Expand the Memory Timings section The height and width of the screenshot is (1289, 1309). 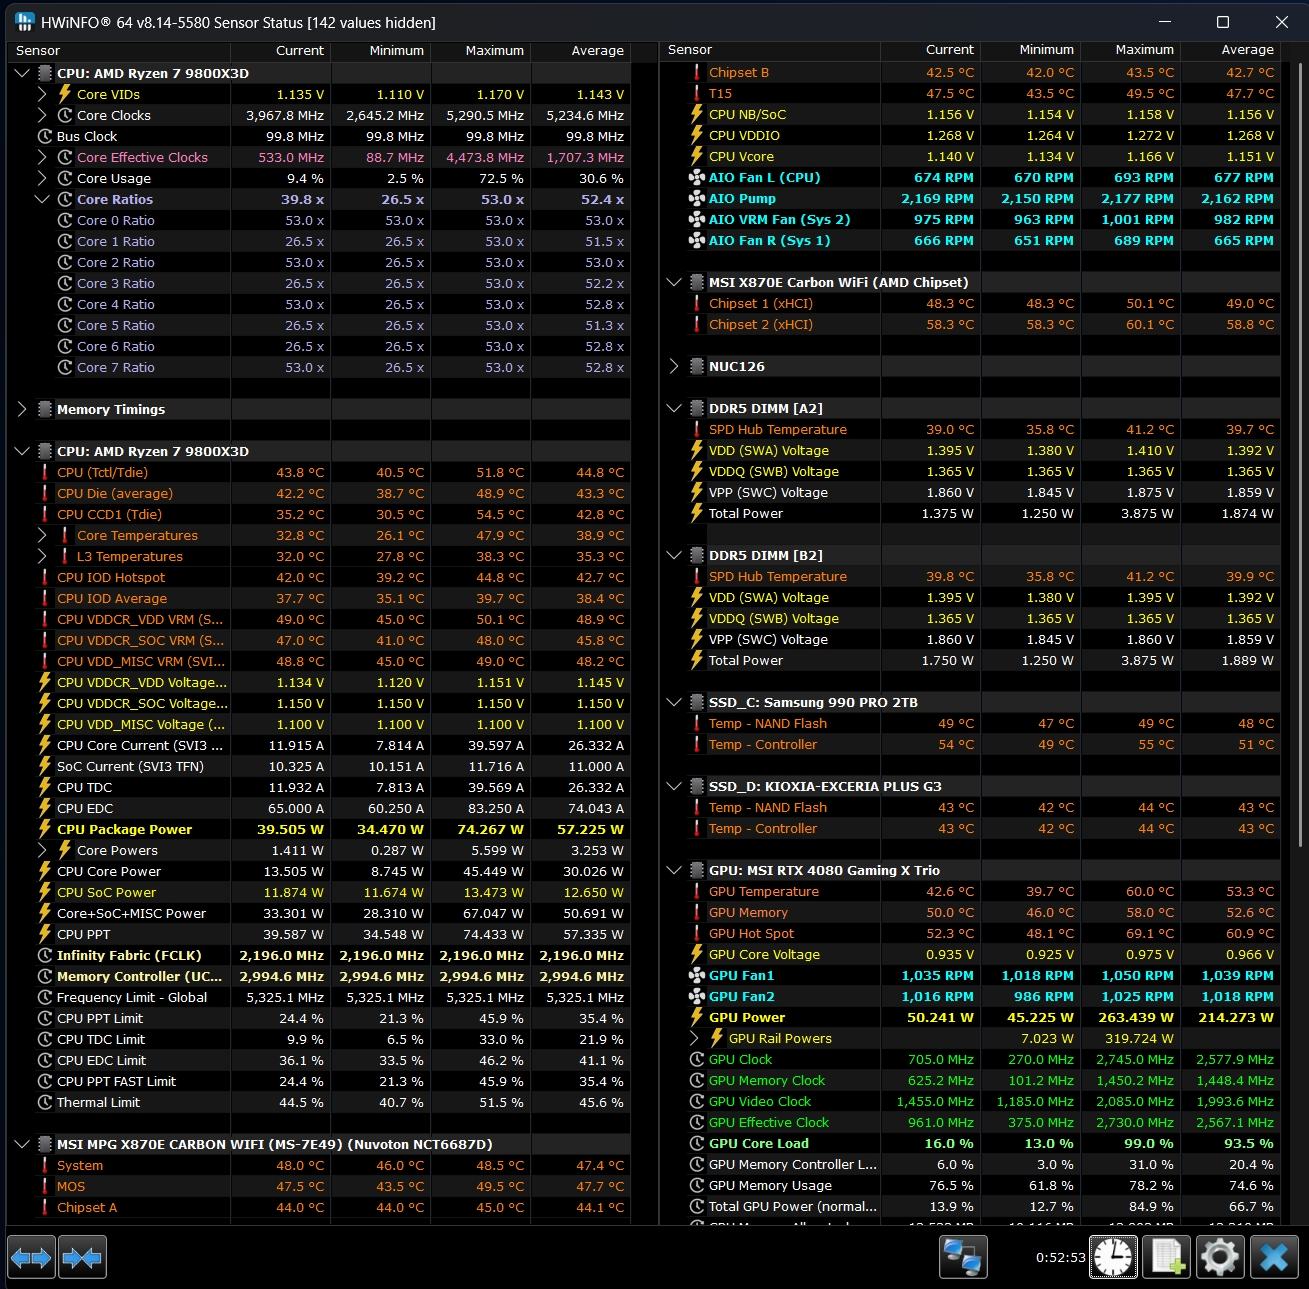click(x=22, y=409)
